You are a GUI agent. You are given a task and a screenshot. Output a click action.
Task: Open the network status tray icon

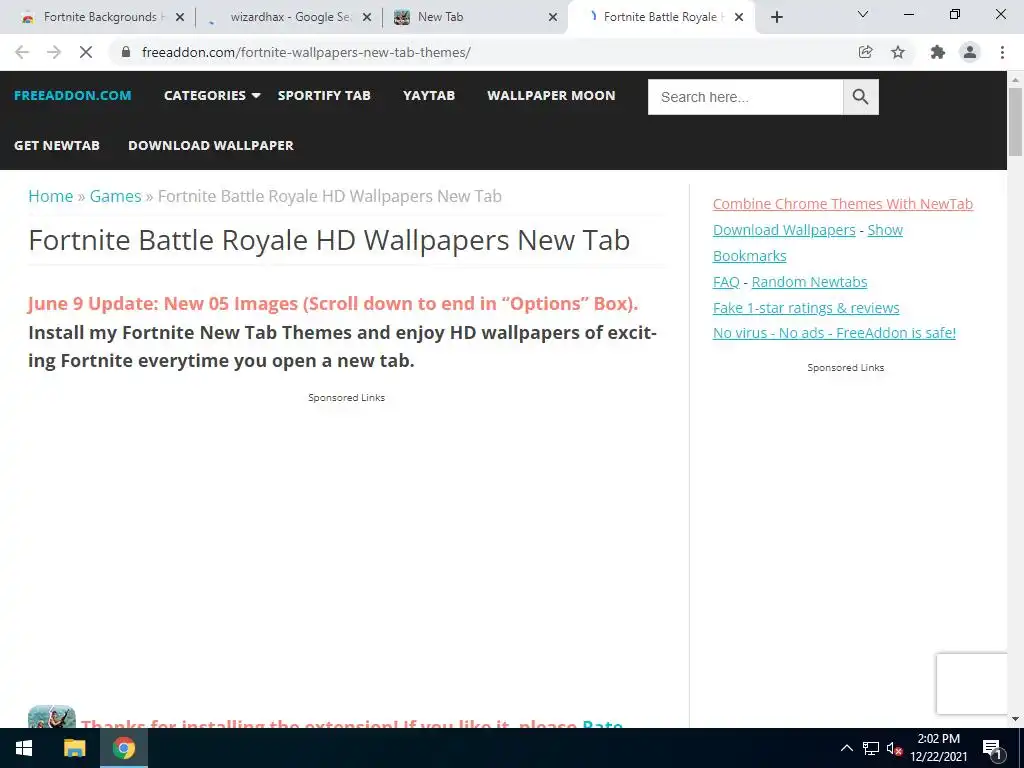click(x=870, y=748)
